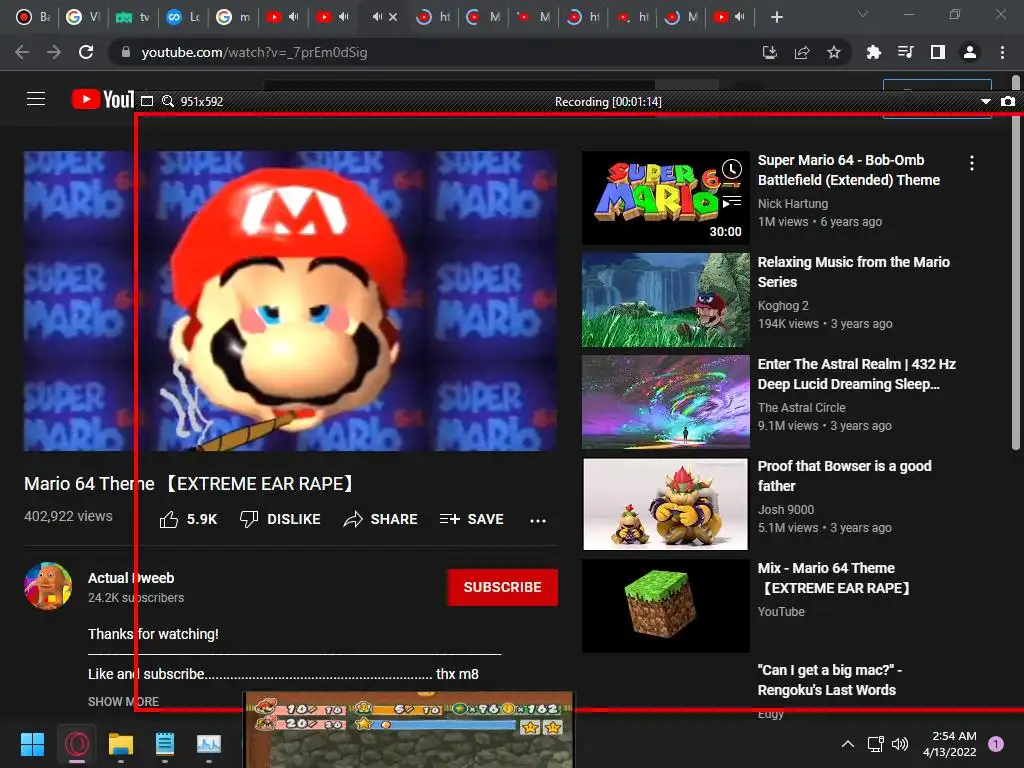Click the page vertical scrollbar
Viewport: 1024px width, 768px height.
1016,261
